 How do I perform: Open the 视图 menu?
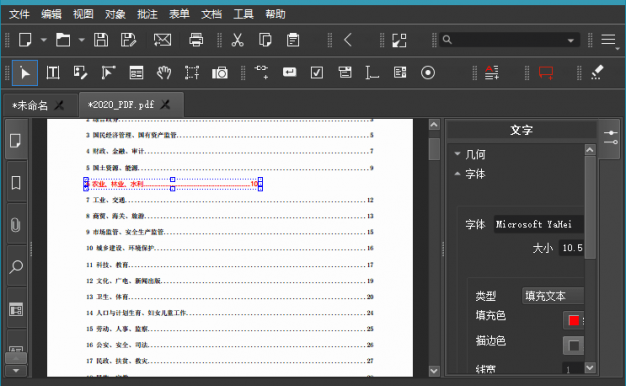(83, 14)
